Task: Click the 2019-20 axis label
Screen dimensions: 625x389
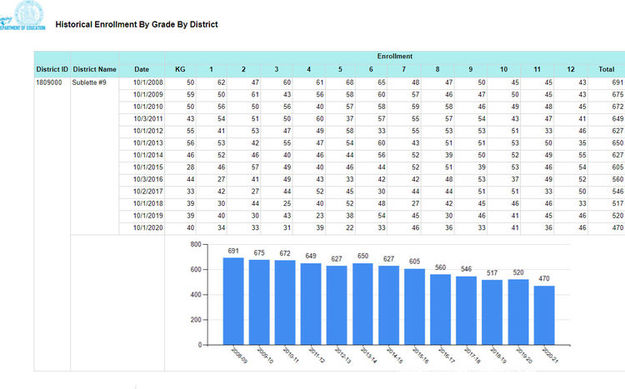Action: coord(525,355)
